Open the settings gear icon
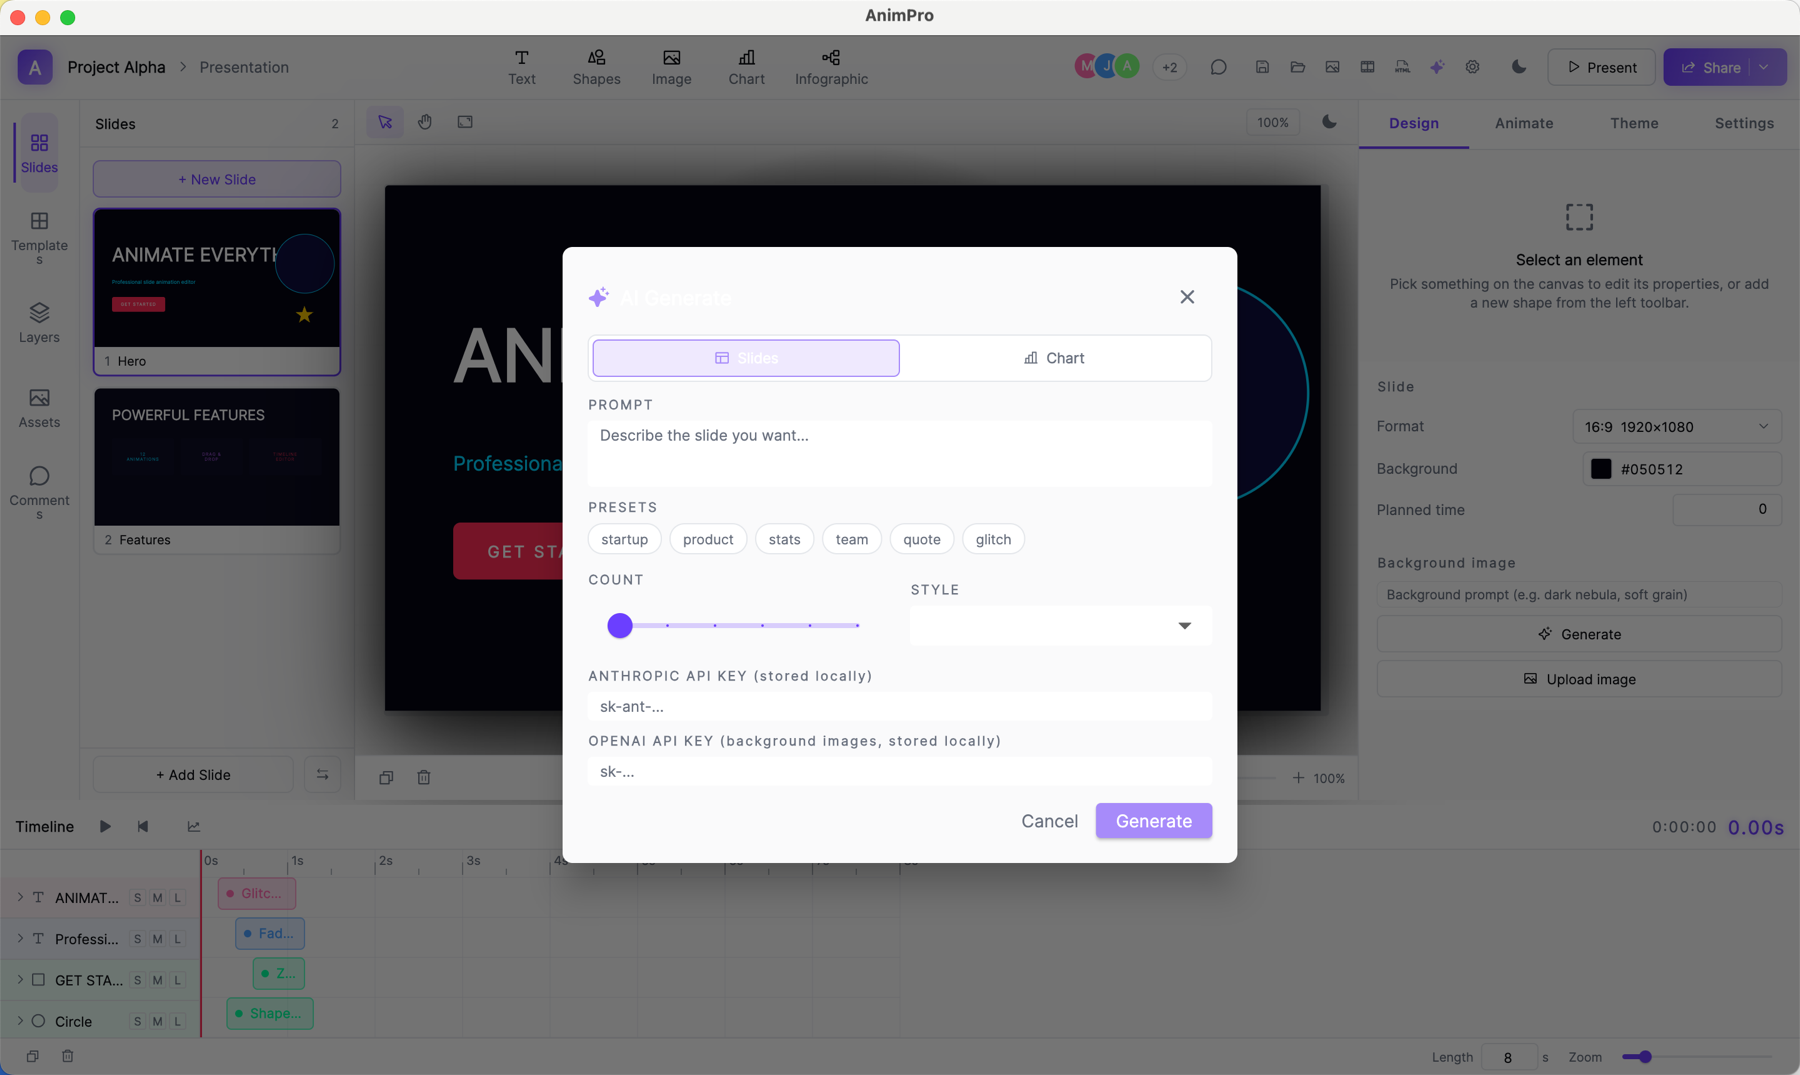1800x1075 pixels. pyautogui.click(x=1473, y=67)
